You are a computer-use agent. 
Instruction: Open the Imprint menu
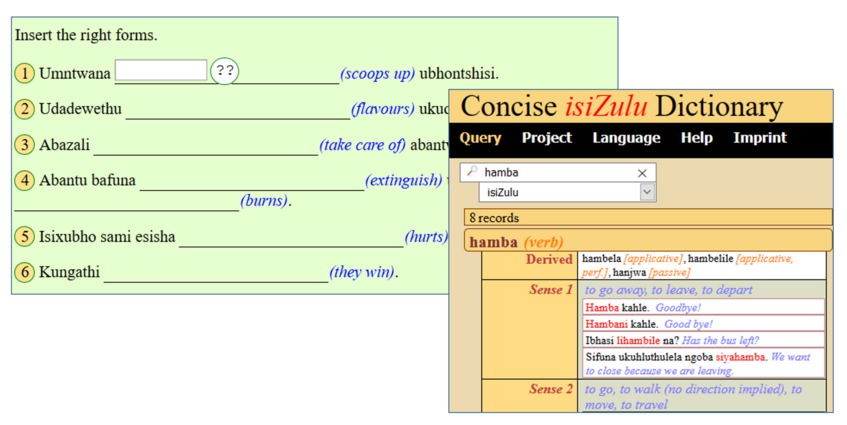click(x=760, y=138)
